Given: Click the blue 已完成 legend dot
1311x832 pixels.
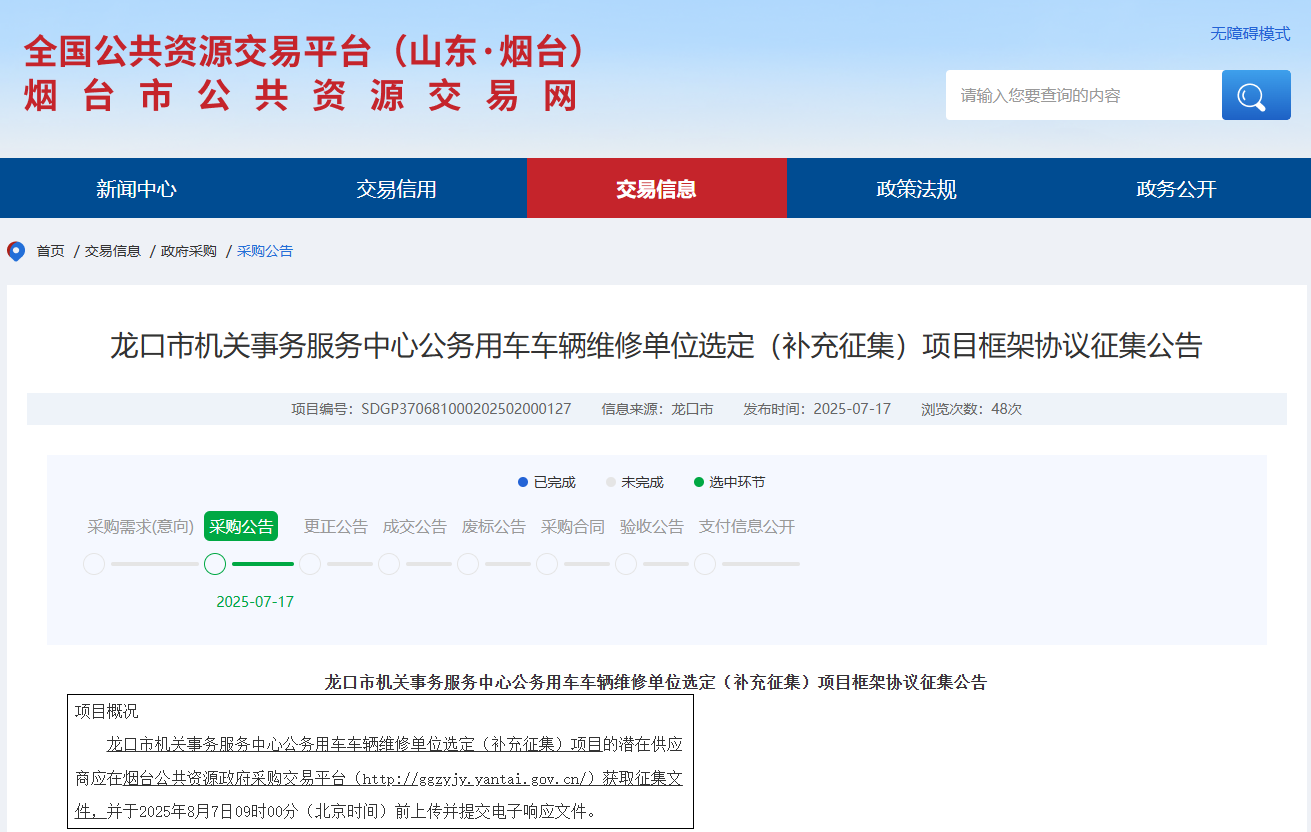Looking at the screenshot, I should pos(523,482).
